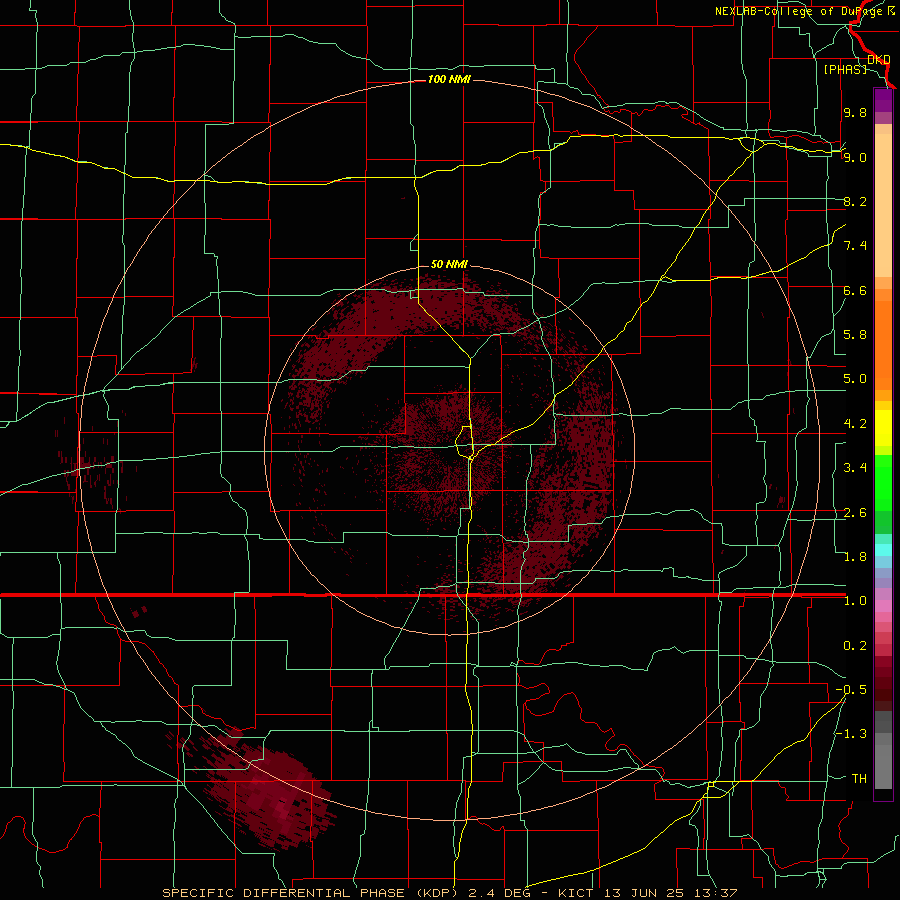The height and width of the screenshot is (900, 900).
Task: Select the 5.8 value on the color scale
Action: click(x=855, y=335)
